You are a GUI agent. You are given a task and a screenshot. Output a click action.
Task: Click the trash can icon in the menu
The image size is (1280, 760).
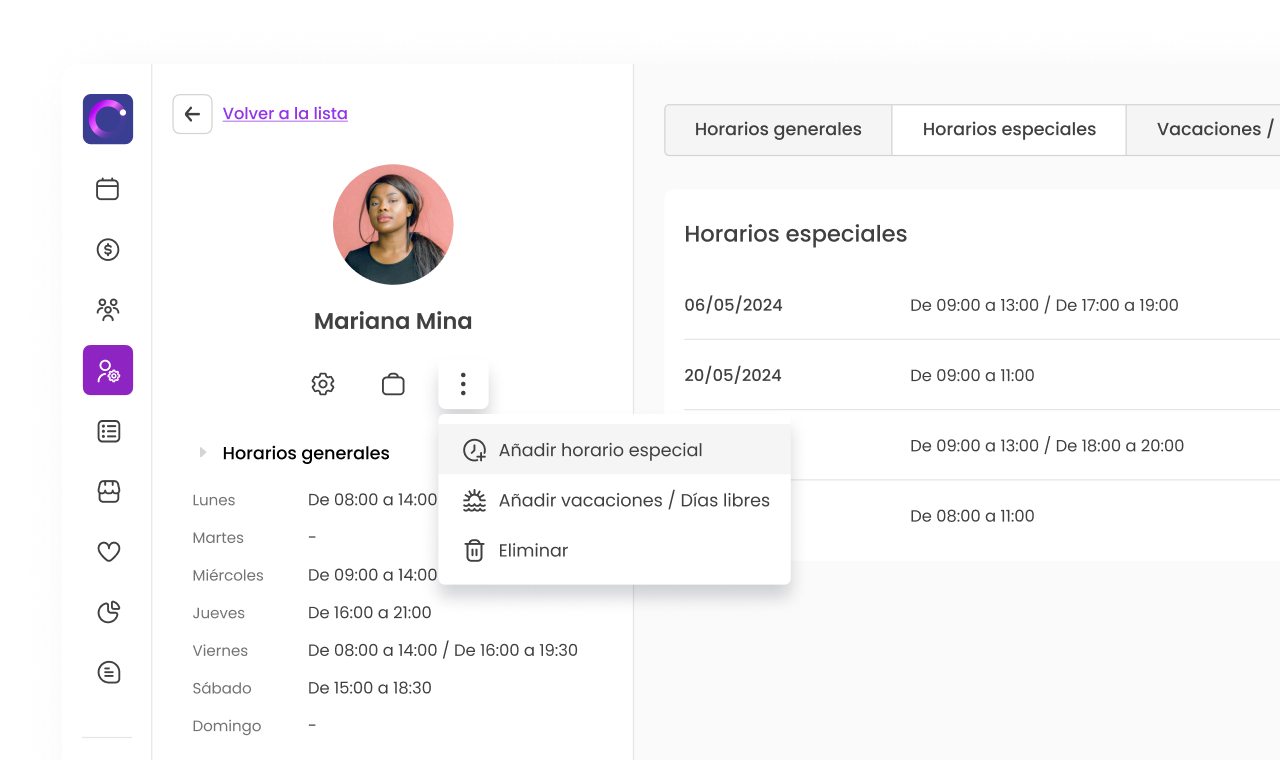point(474,550)
